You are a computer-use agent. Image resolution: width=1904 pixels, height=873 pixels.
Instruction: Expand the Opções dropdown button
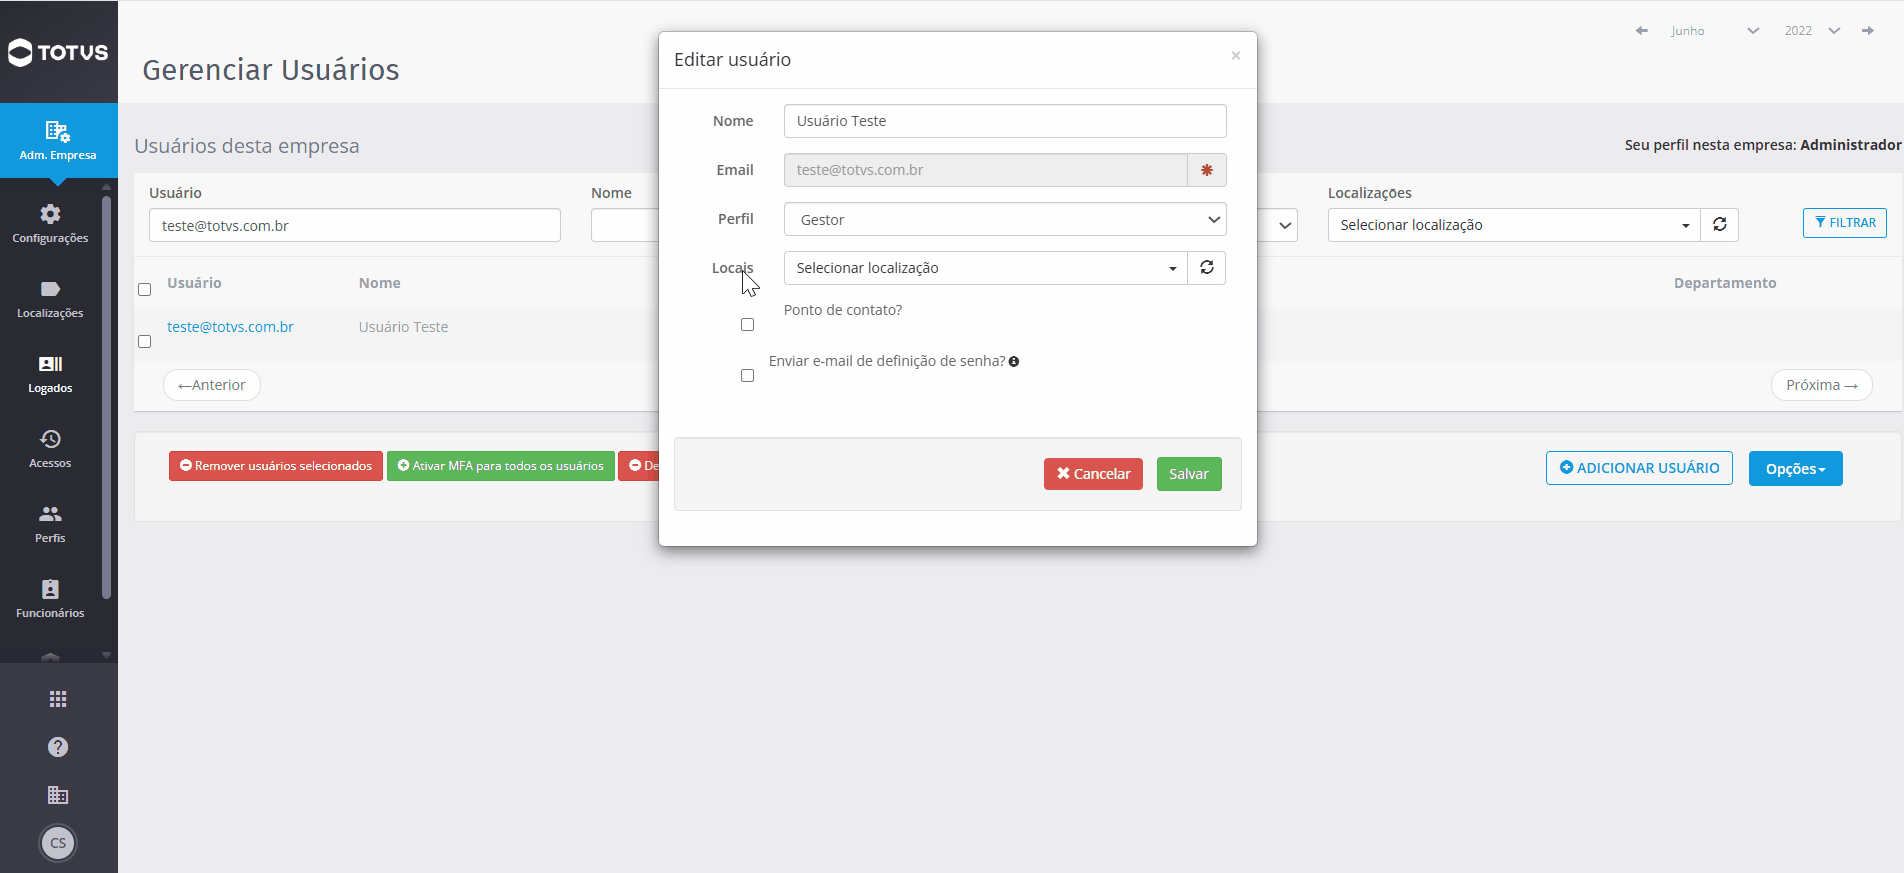tap(1795, 469)
